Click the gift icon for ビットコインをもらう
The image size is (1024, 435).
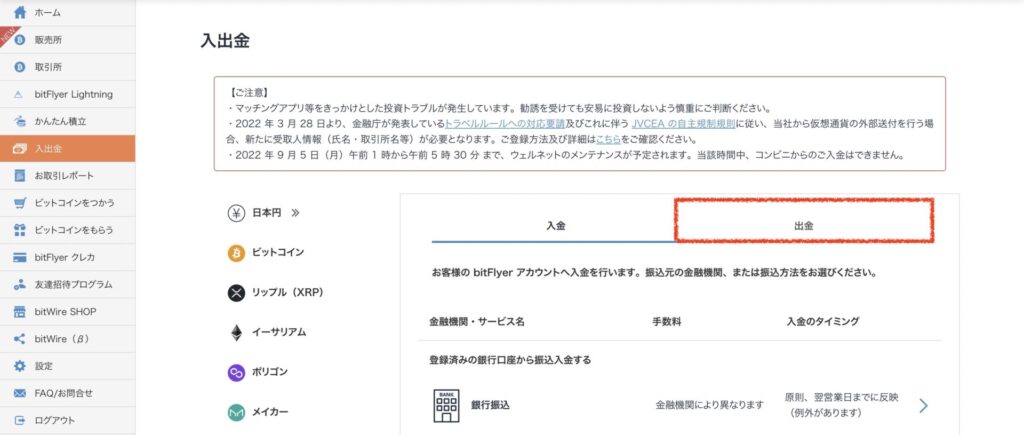pos(20,230)
